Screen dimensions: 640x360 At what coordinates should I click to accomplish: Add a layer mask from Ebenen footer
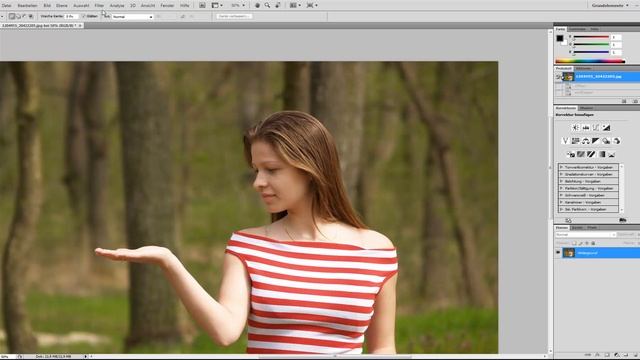607,355
